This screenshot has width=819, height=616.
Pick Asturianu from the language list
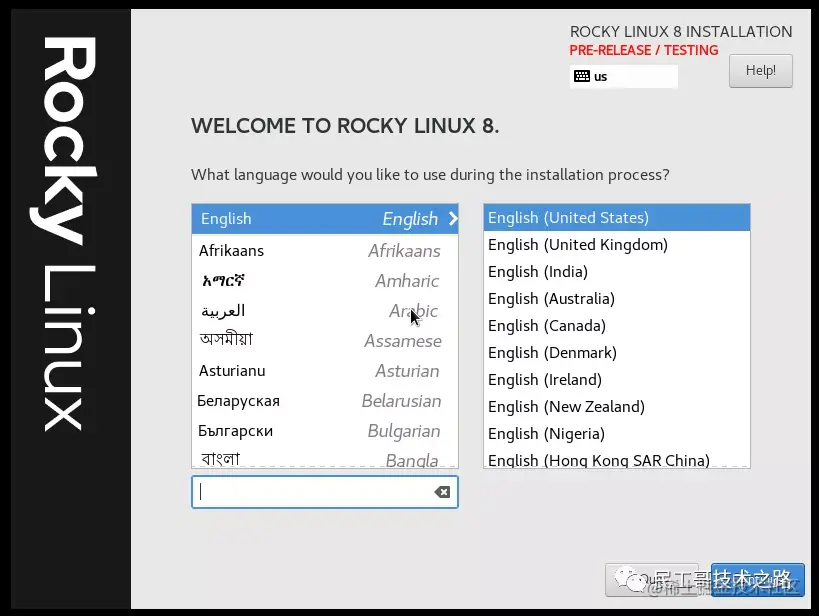pos(325,371)
